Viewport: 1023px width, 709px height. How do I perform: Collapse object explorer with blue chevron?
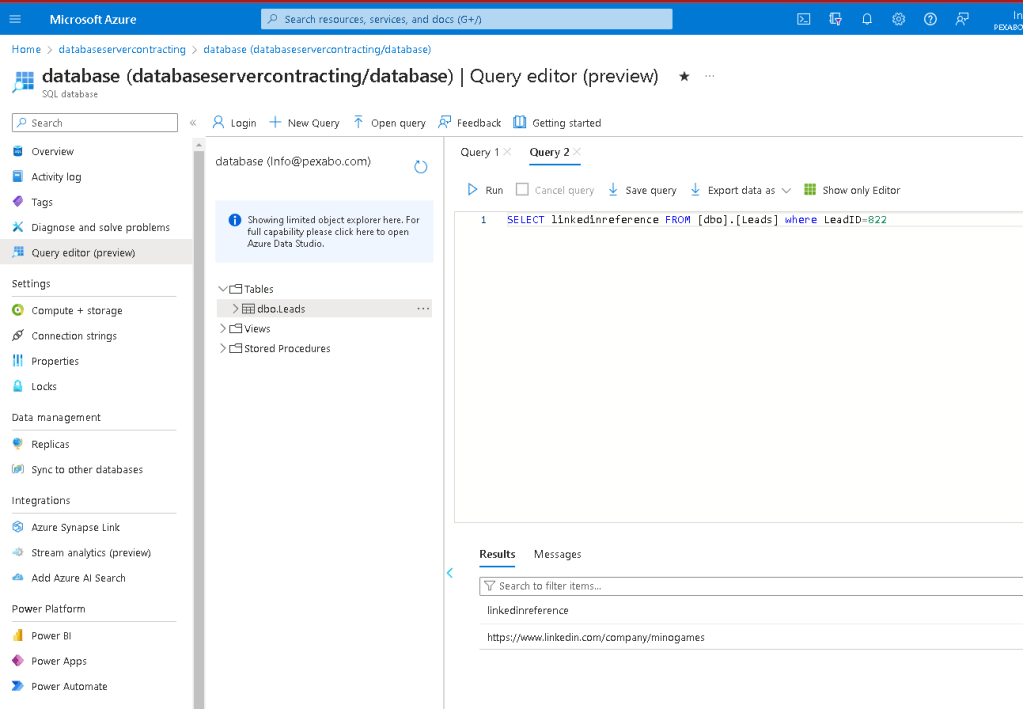[x=450, y=573]
